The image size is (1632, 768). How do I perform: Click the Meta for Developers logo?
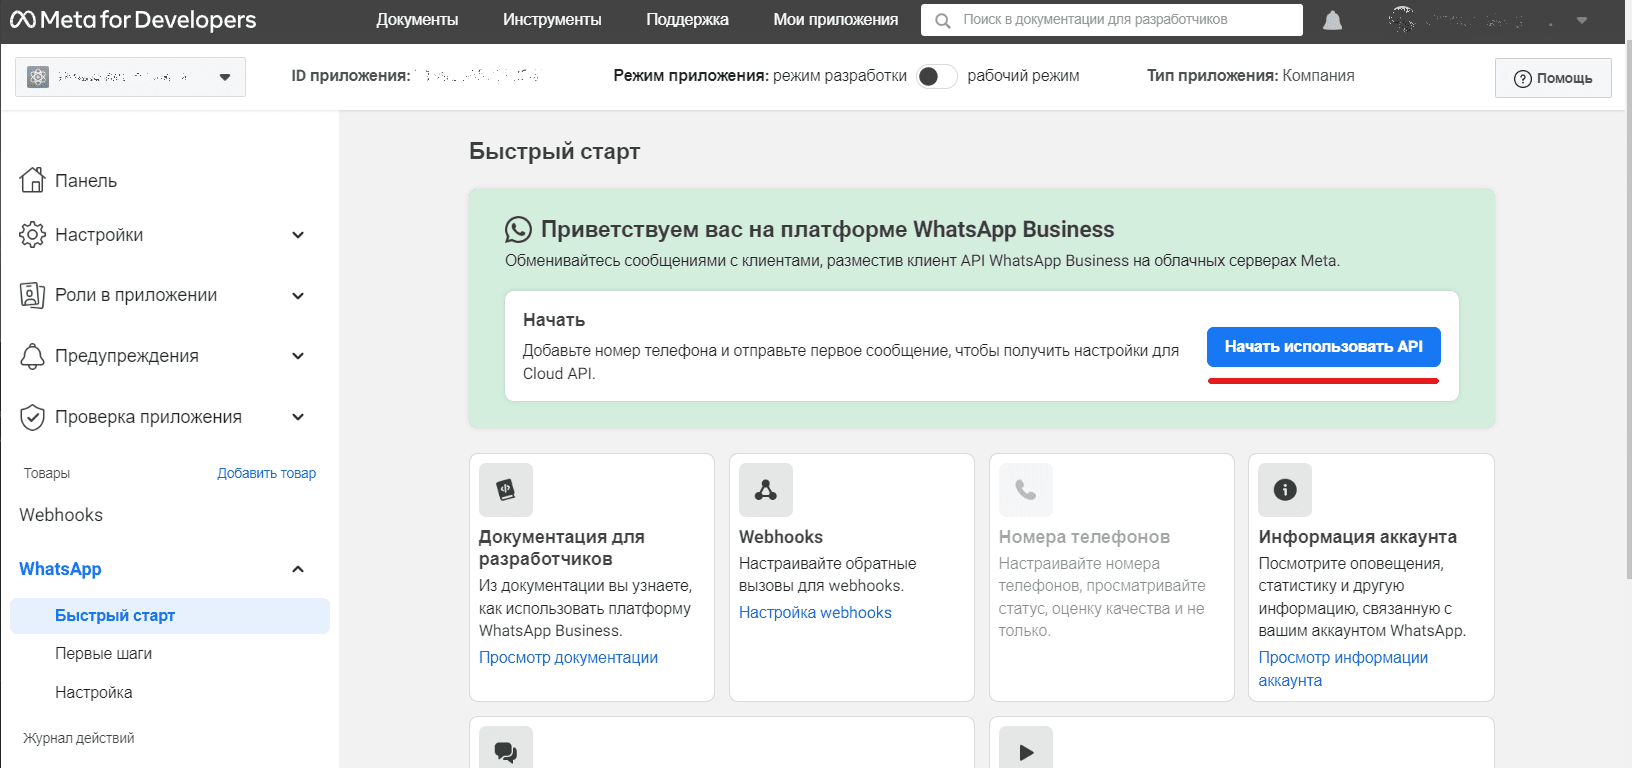(133, 20)
